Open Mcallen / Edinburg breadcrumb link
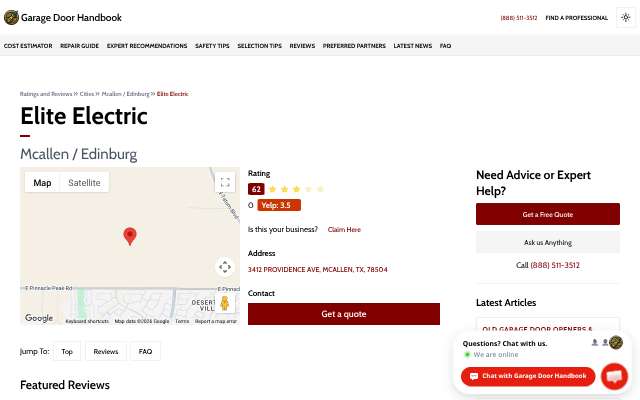The height and width of the screenshot is (400, 640). 125,94
